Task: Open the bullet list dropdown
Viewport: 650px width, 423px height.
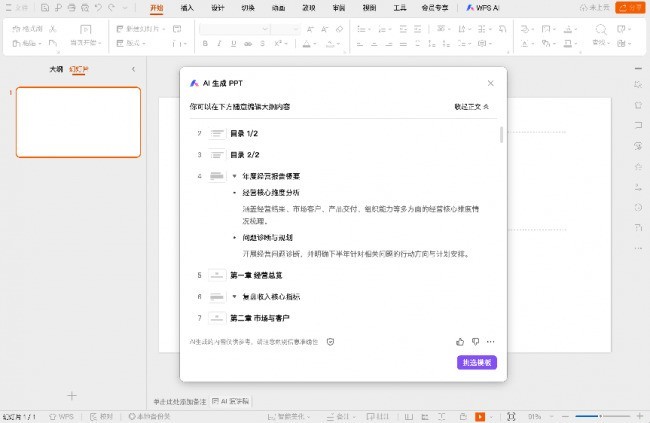Action: point(369,29)
